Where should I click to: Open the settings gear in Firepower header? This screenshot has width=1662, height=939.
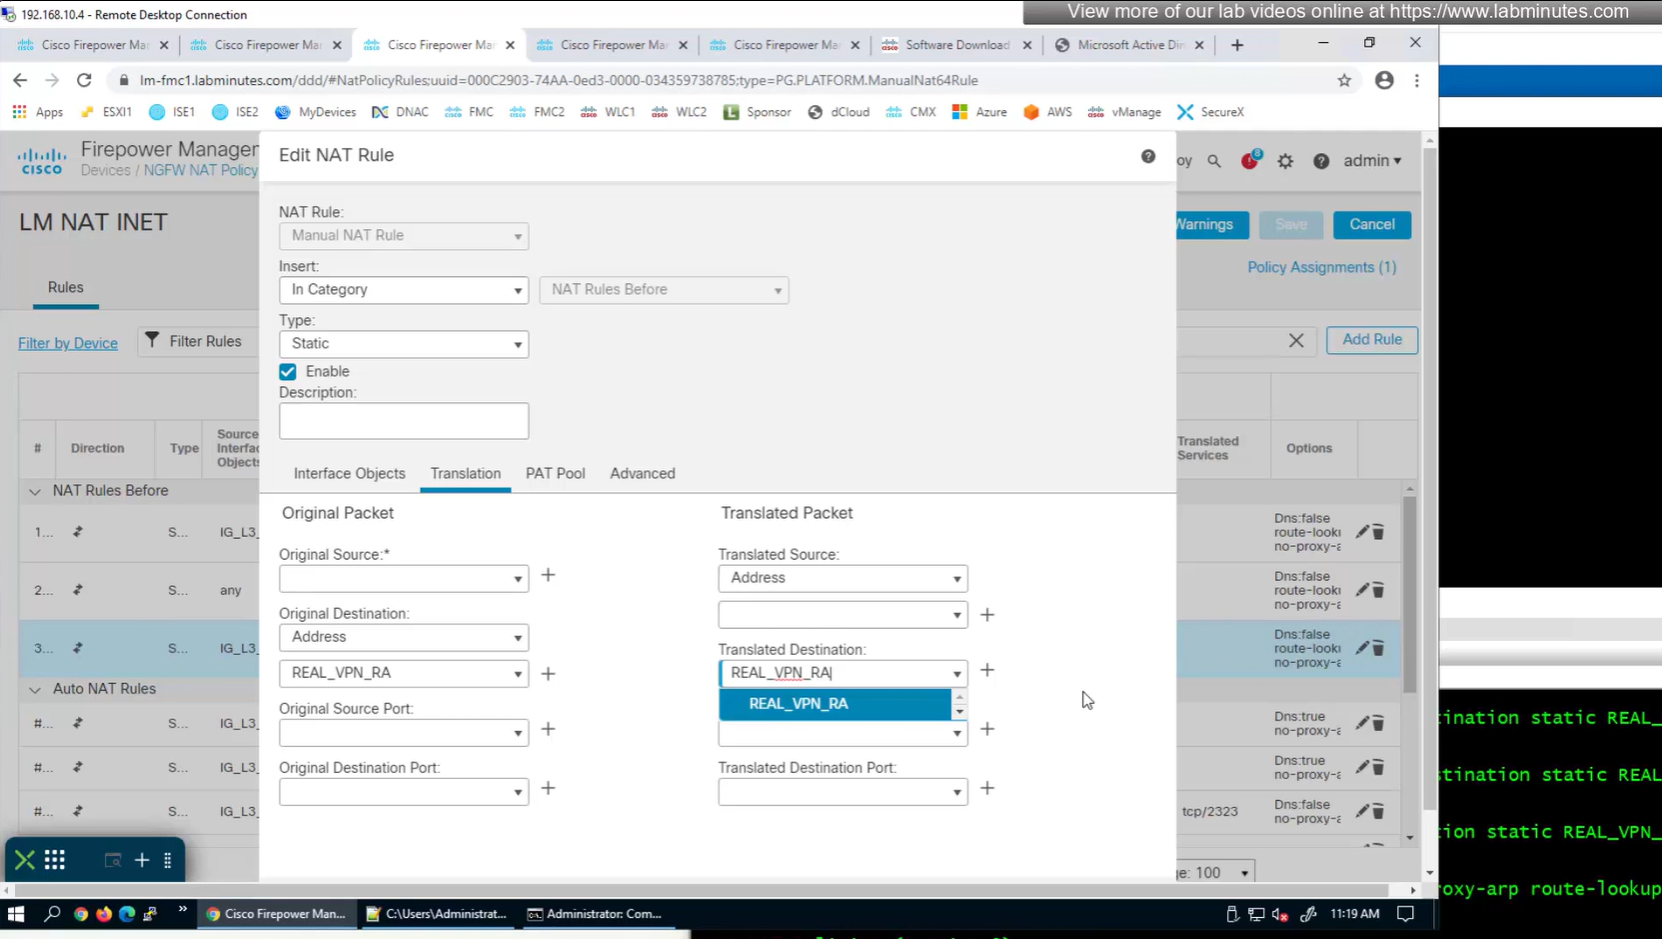(x=1285, y=161)
